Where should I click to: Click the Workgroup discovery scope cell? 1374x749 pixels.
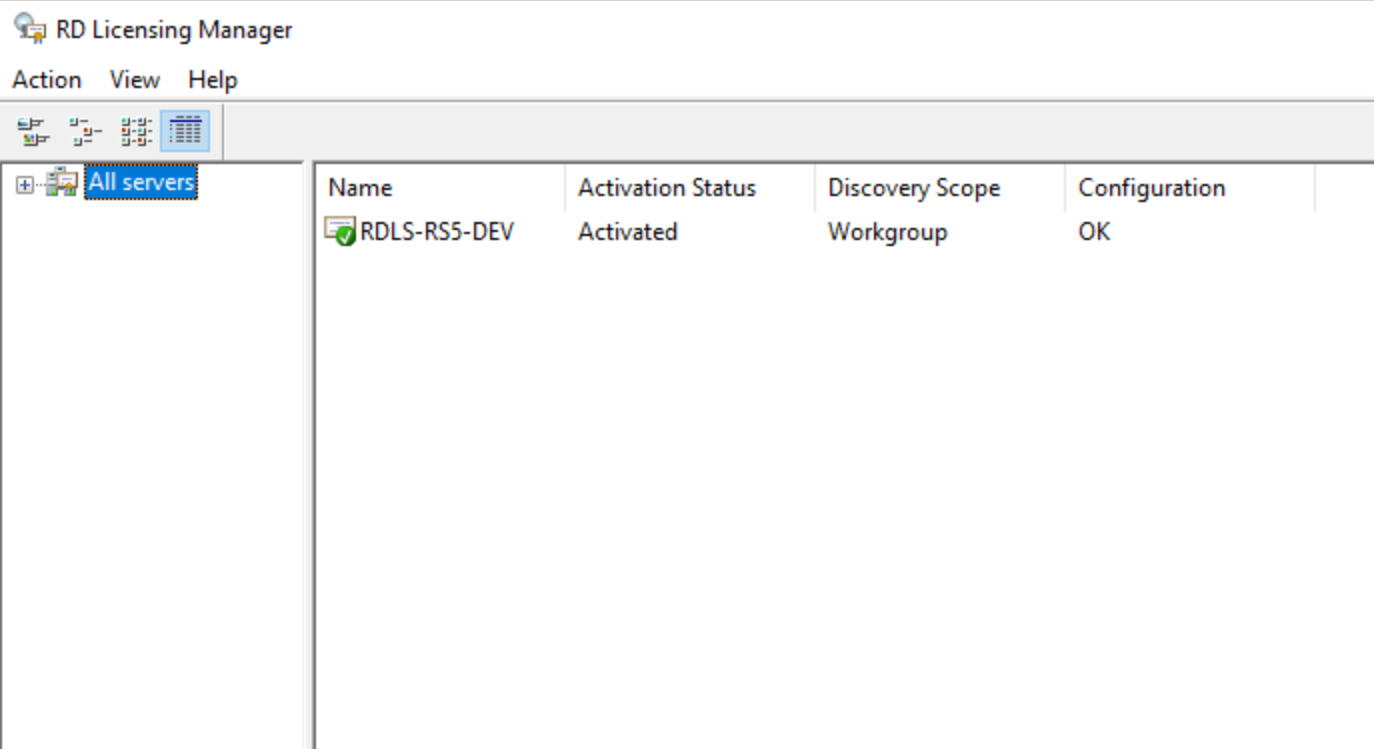(x=887, y=232)
